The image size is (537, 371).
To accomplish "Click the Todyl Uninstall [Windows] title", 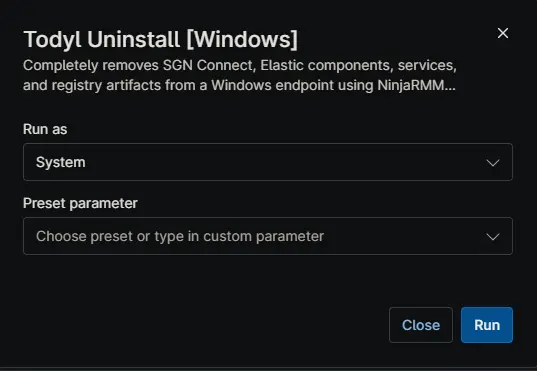I will (161, 39).
